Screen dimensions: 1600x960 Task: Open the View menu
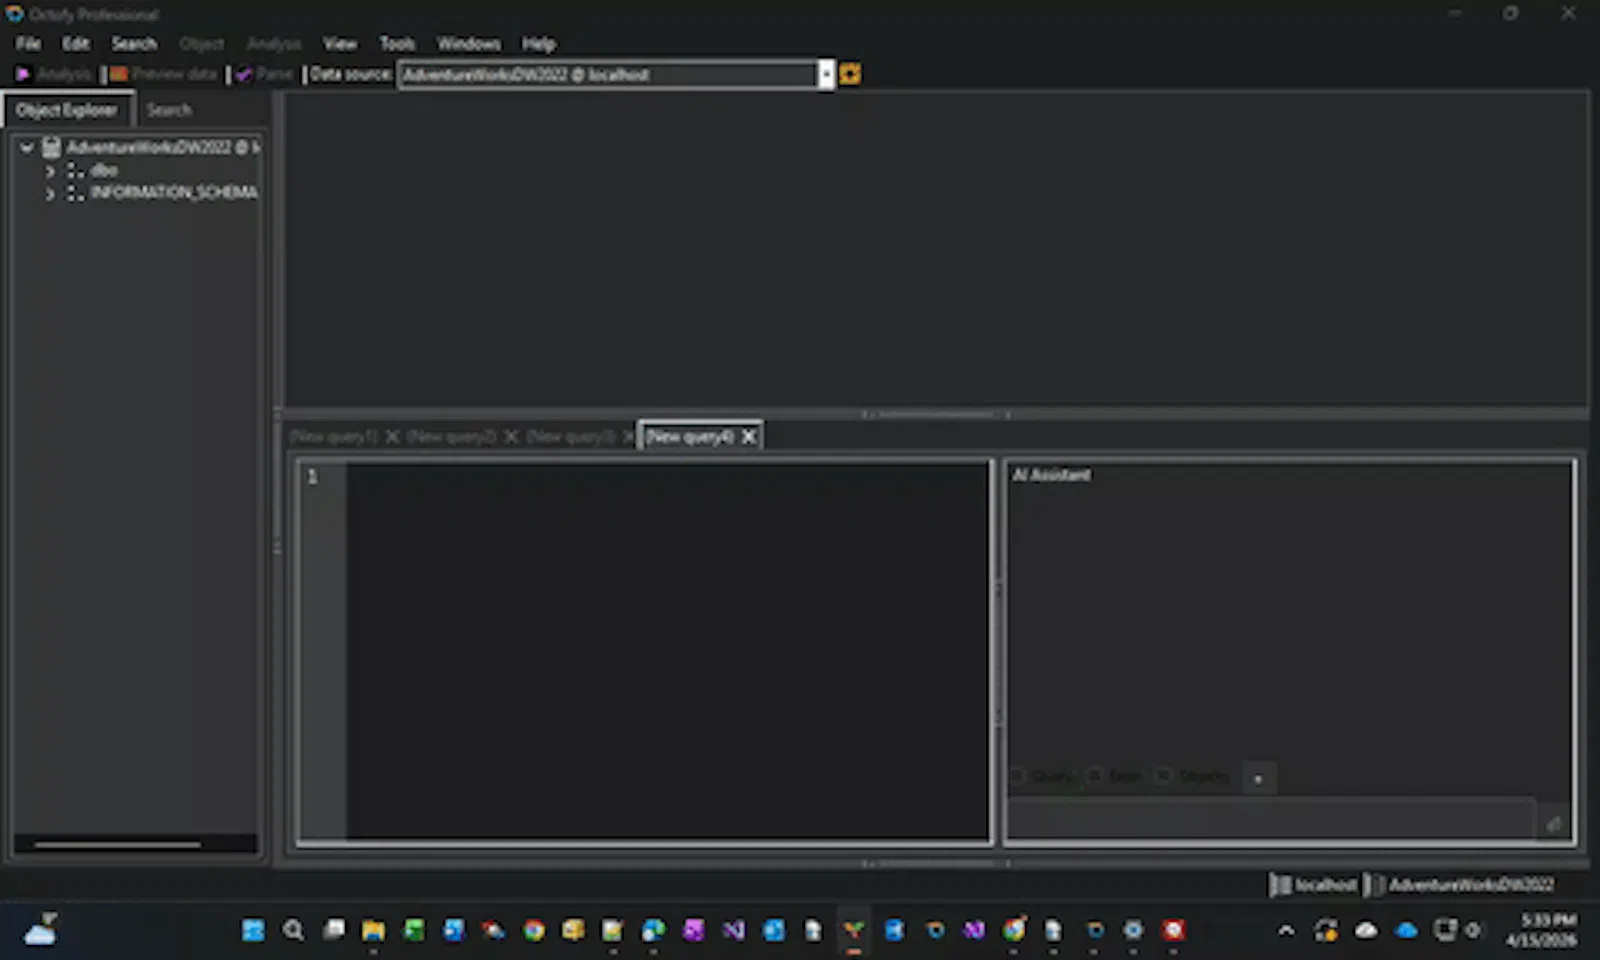point(340,43)
